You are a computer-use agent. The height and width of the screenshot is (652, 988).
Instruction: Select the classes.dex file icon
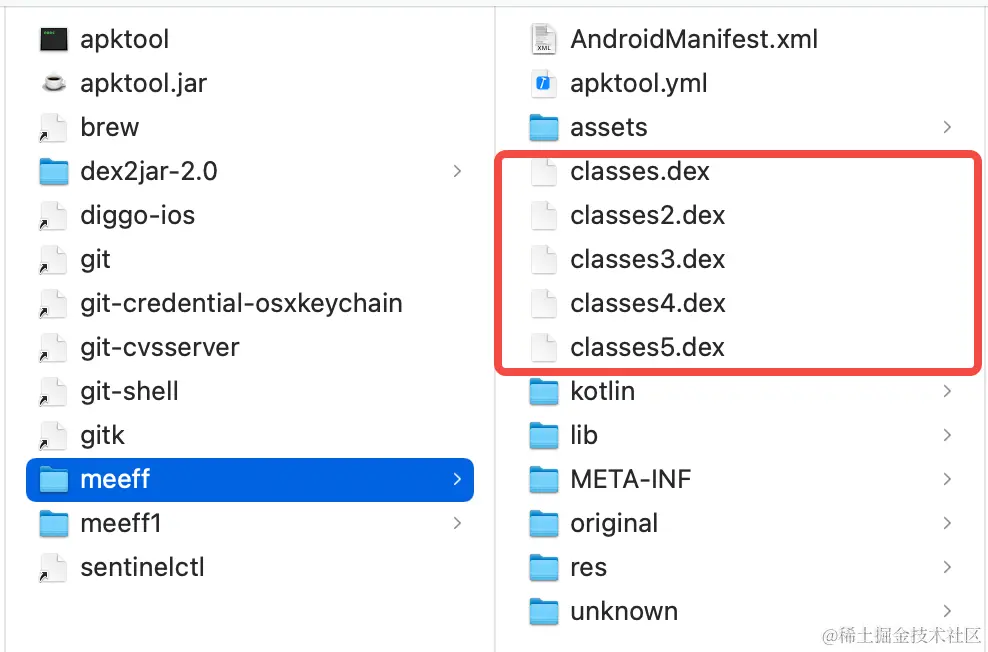pos(544,171)
